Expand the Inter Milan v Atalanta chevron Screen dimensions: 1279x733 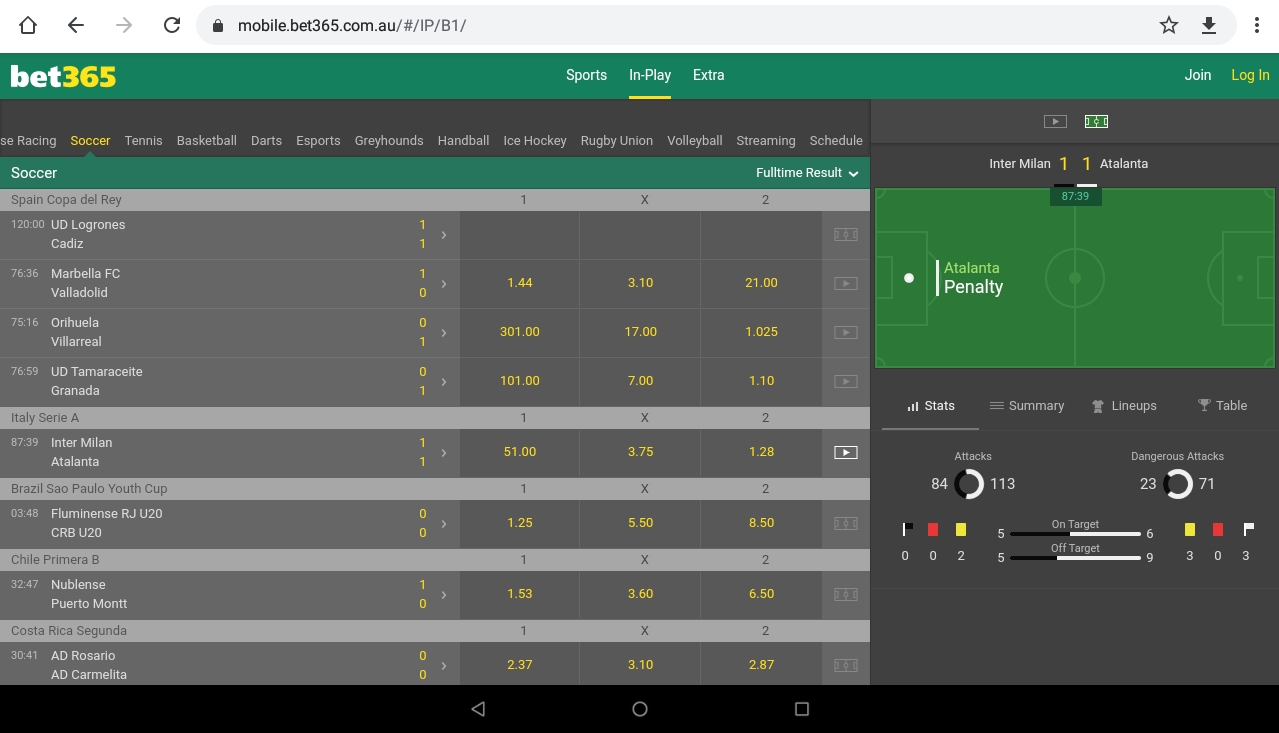coord(444,453)
